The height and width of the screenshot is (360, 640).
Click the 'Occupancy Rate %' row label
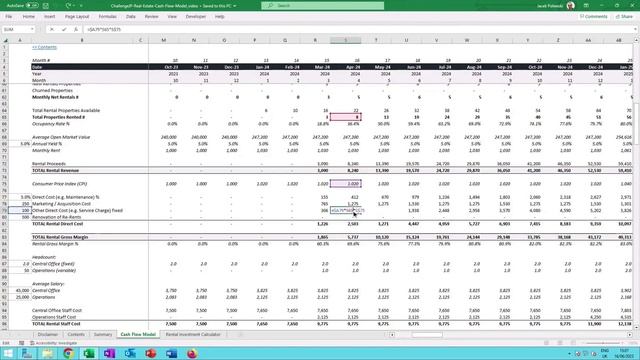51,124
